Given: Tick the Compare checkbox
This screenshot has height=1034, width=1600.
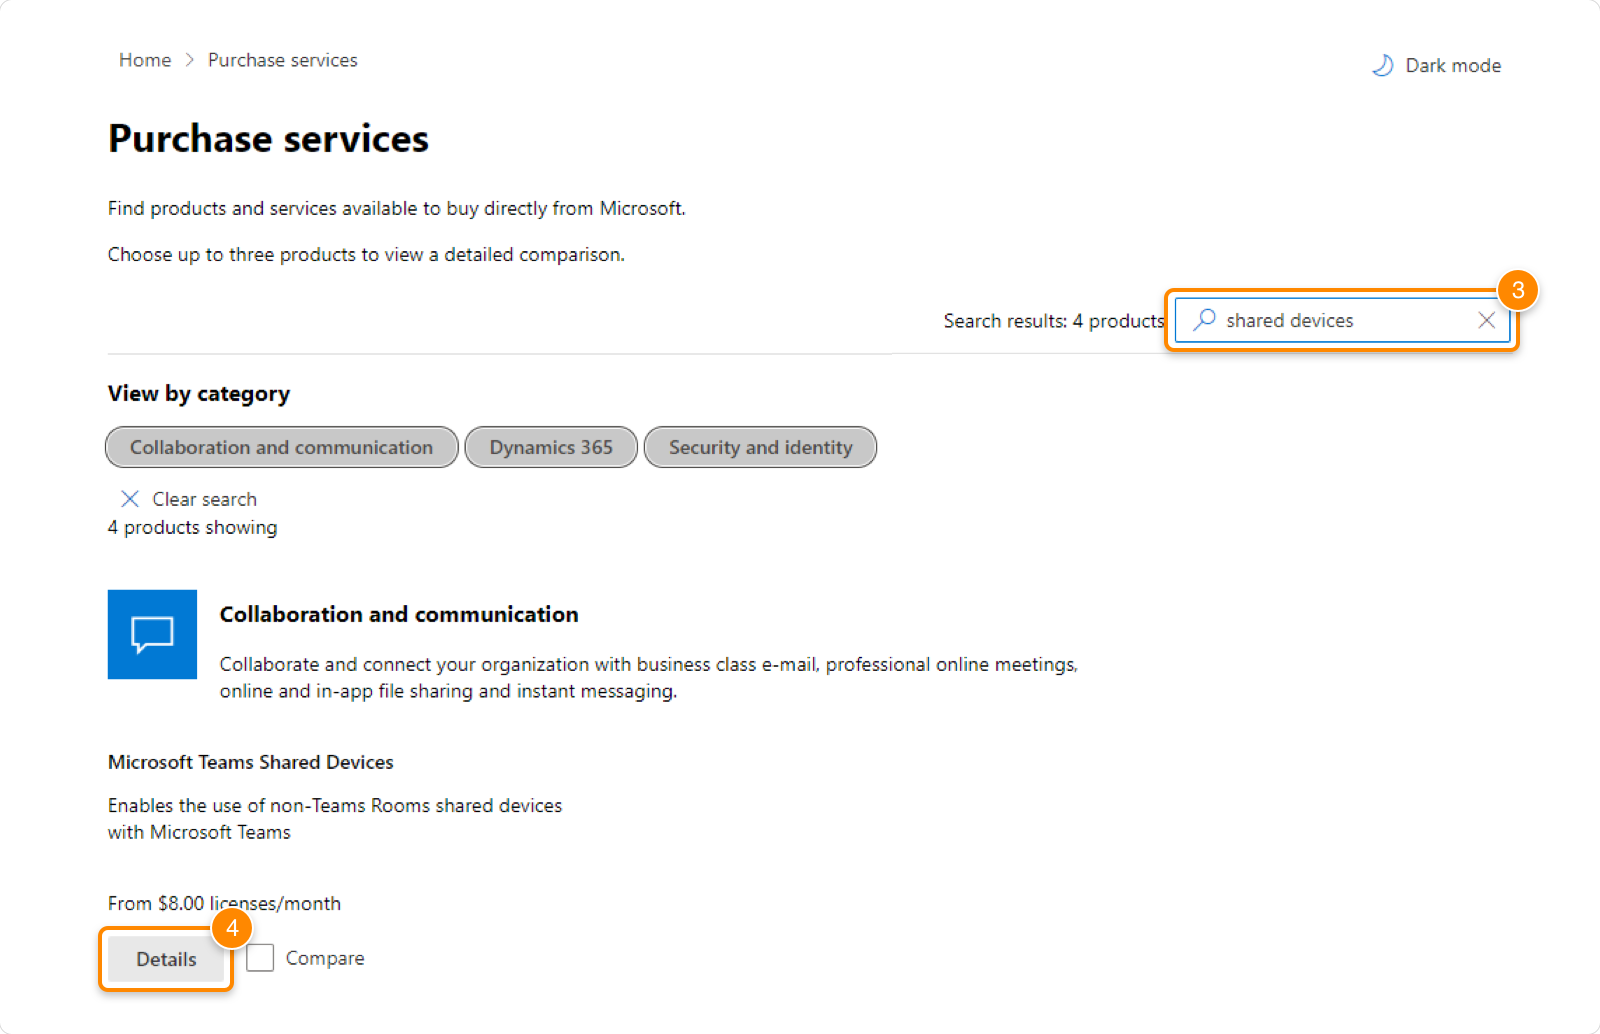Looking at the screenshot, I should (x=260, y=958).
